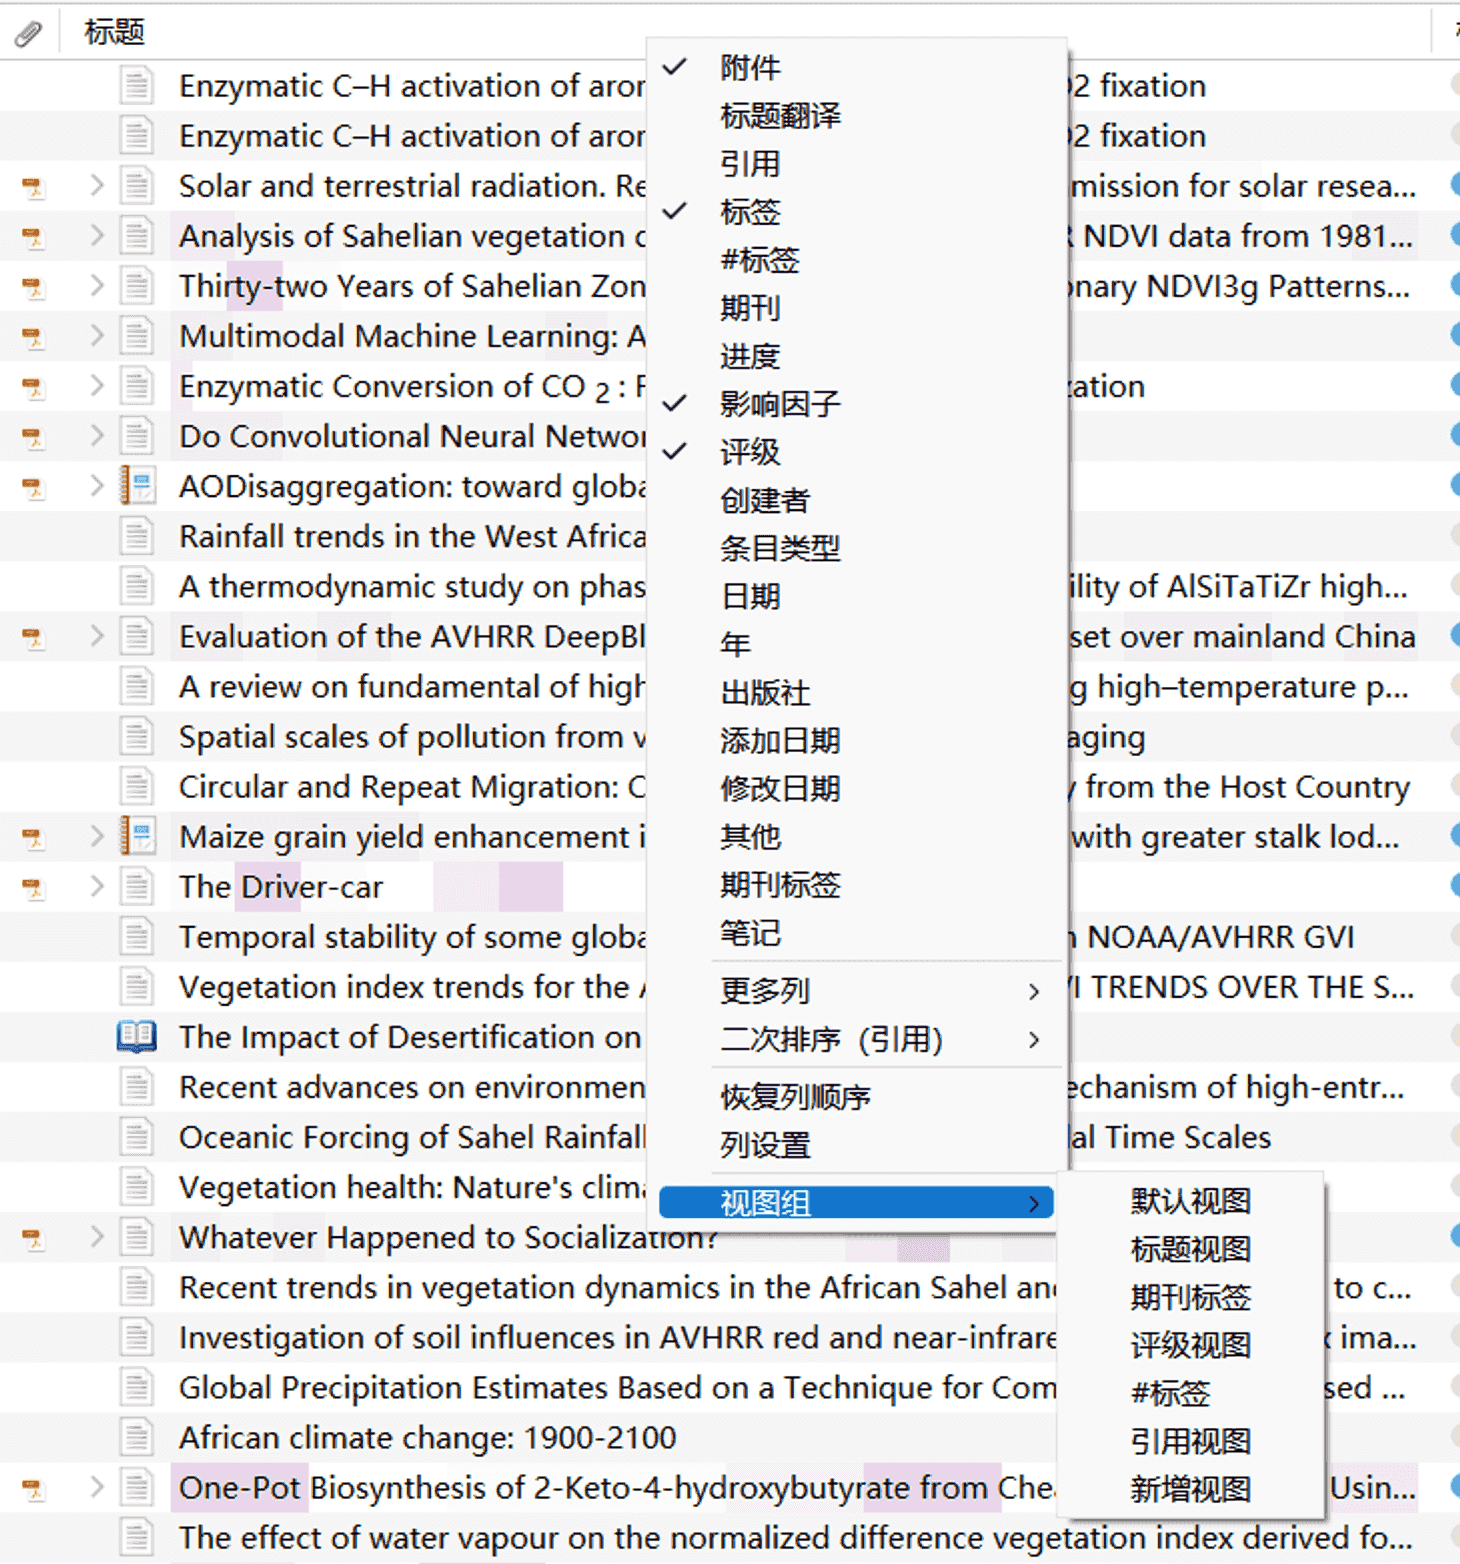This screenshot has height=1564, width=1460.
Task: Choose 期刊 in the column menu
Action: (750, 308)
